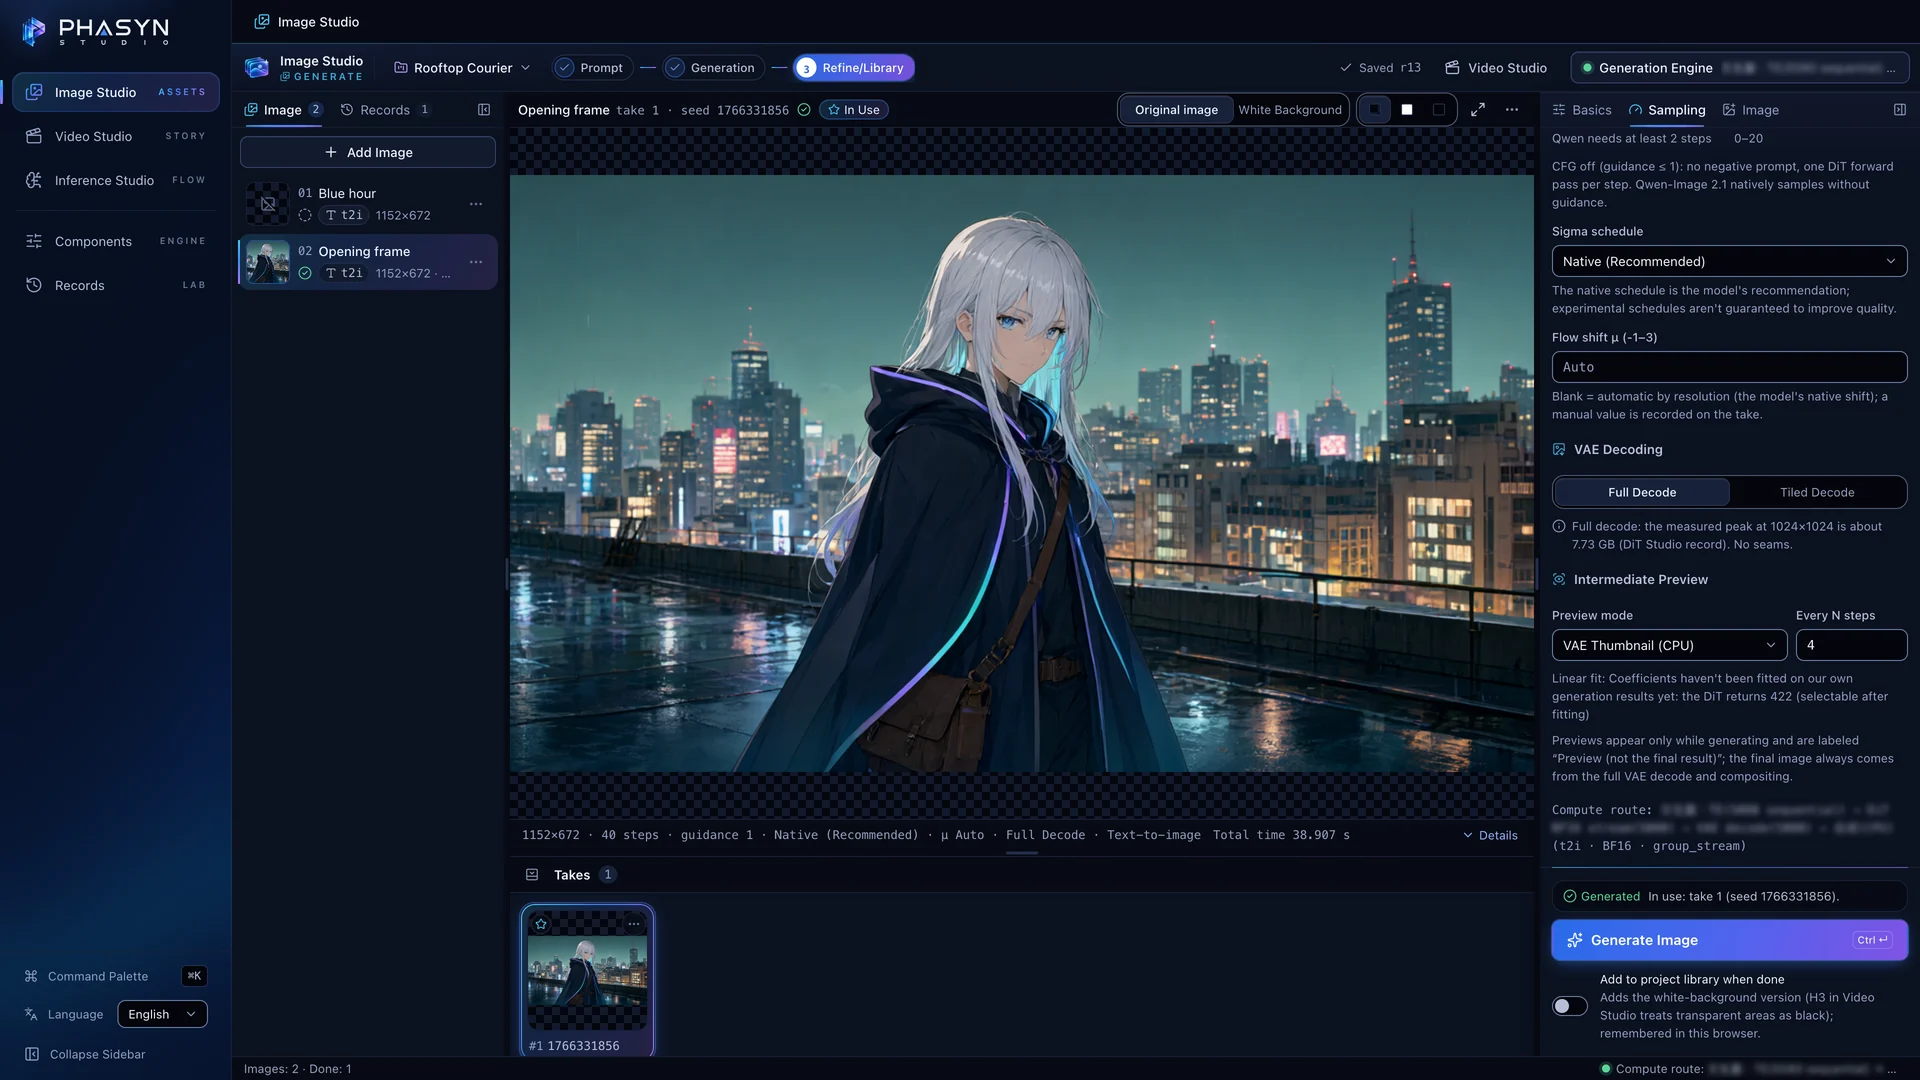1920x1080 pixels.
Task: Switch view to White Background
Action: coord(1290,110)
